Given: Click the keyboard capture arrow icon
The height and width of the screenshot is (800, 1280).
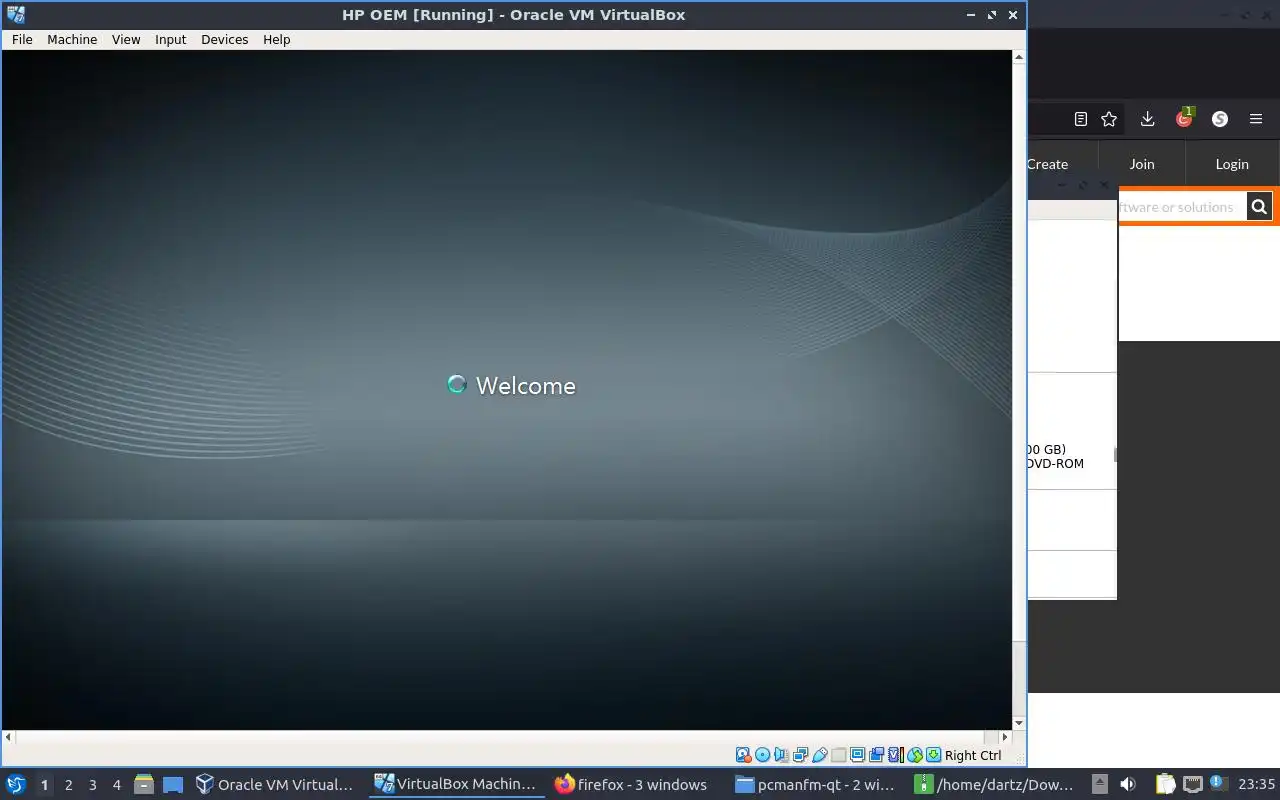Looking at the screenshot, I should click(x=934, y=755).
